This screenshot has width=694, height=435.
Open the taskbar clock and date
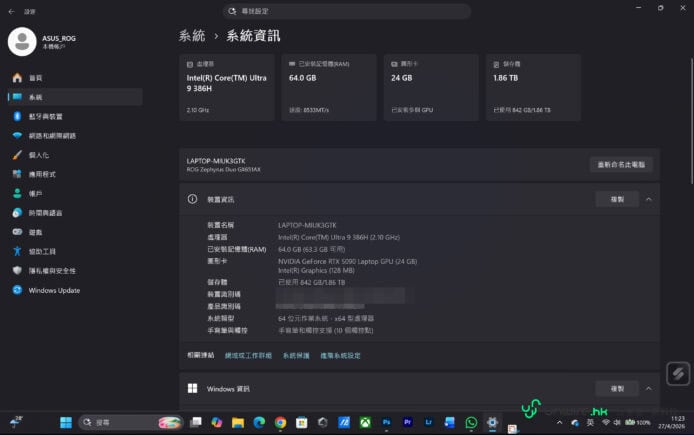coord(671,422)
